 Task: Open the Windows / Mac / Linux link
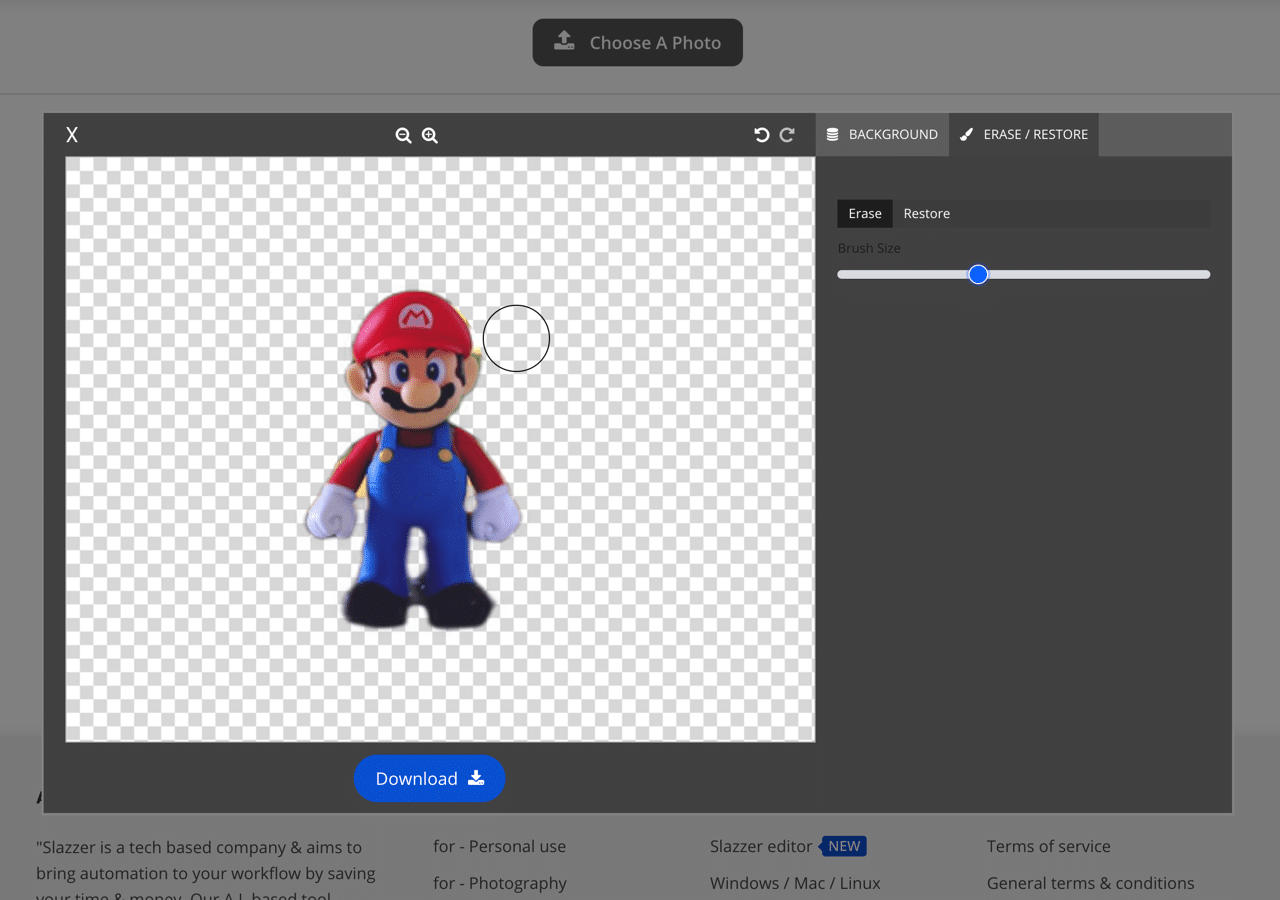tap(795, 883)
